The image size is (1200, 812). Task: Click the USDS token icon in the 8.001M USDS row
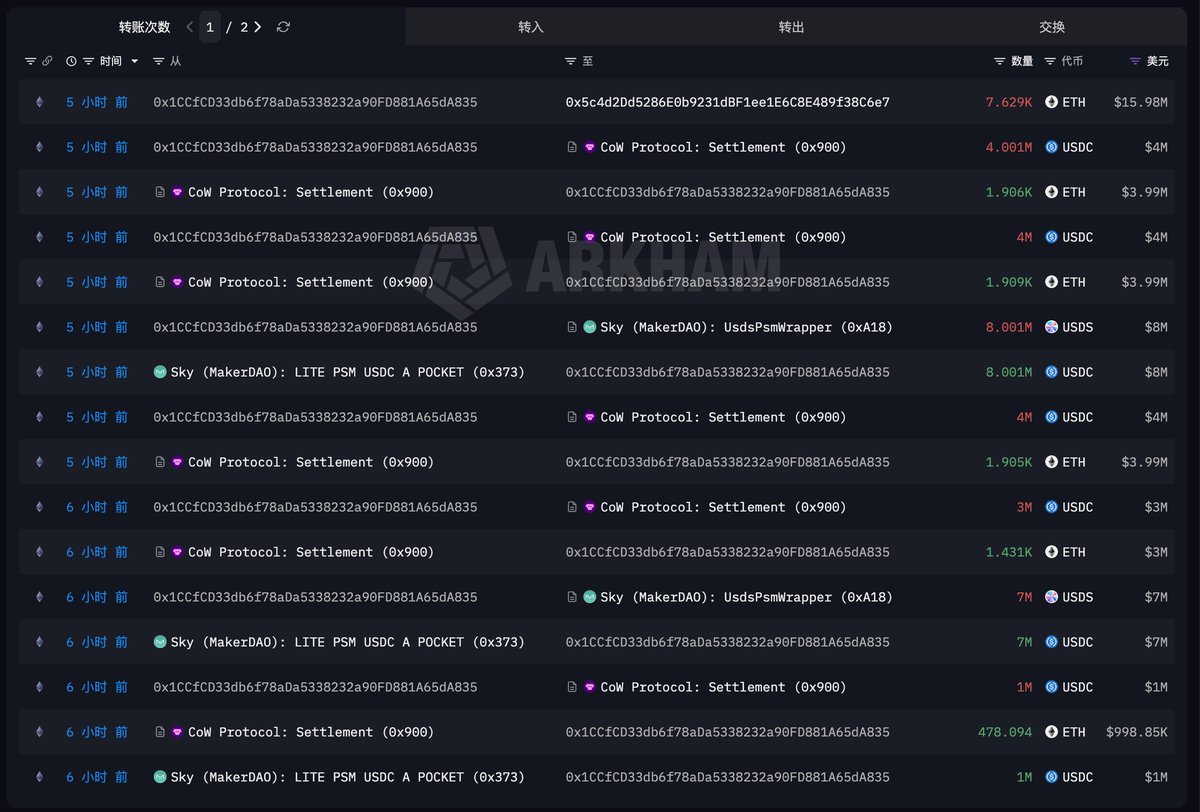tap(1052, 327)
